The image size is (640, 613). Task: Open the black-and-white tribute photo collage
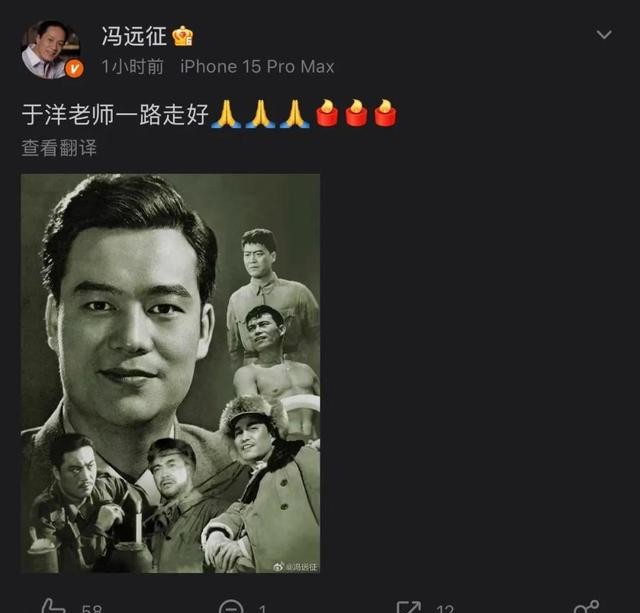coord(171,373)
